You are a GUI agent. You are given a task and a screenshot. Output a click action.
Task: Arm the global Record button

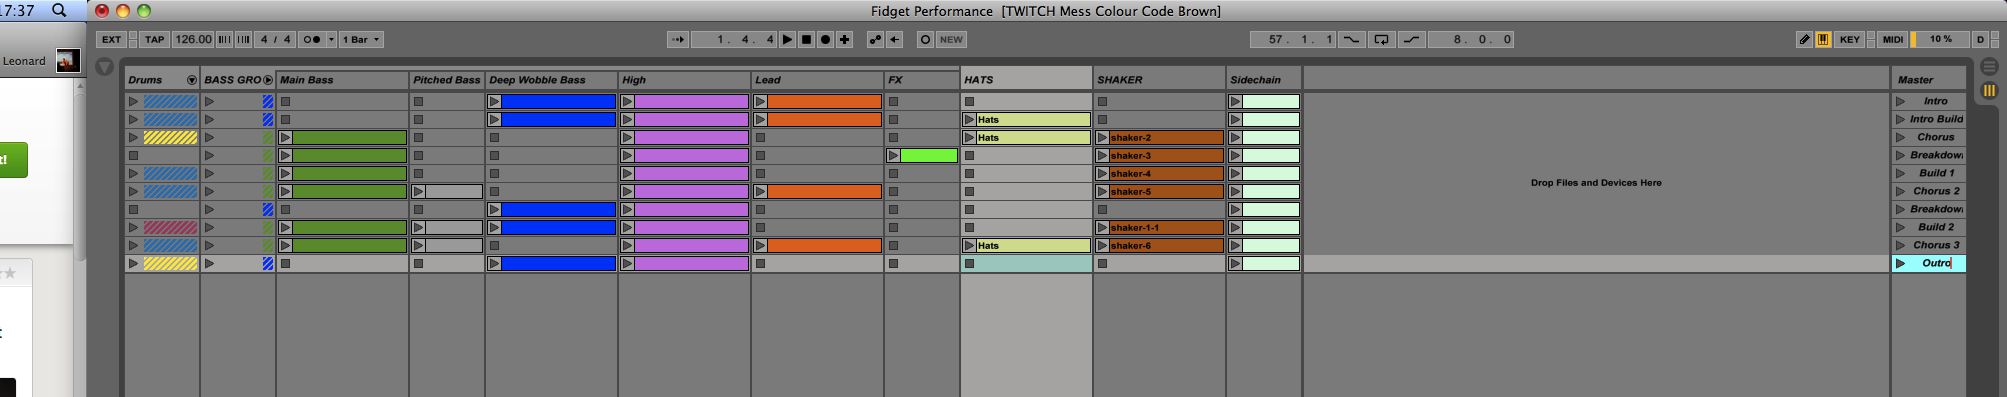coord(825,40)
